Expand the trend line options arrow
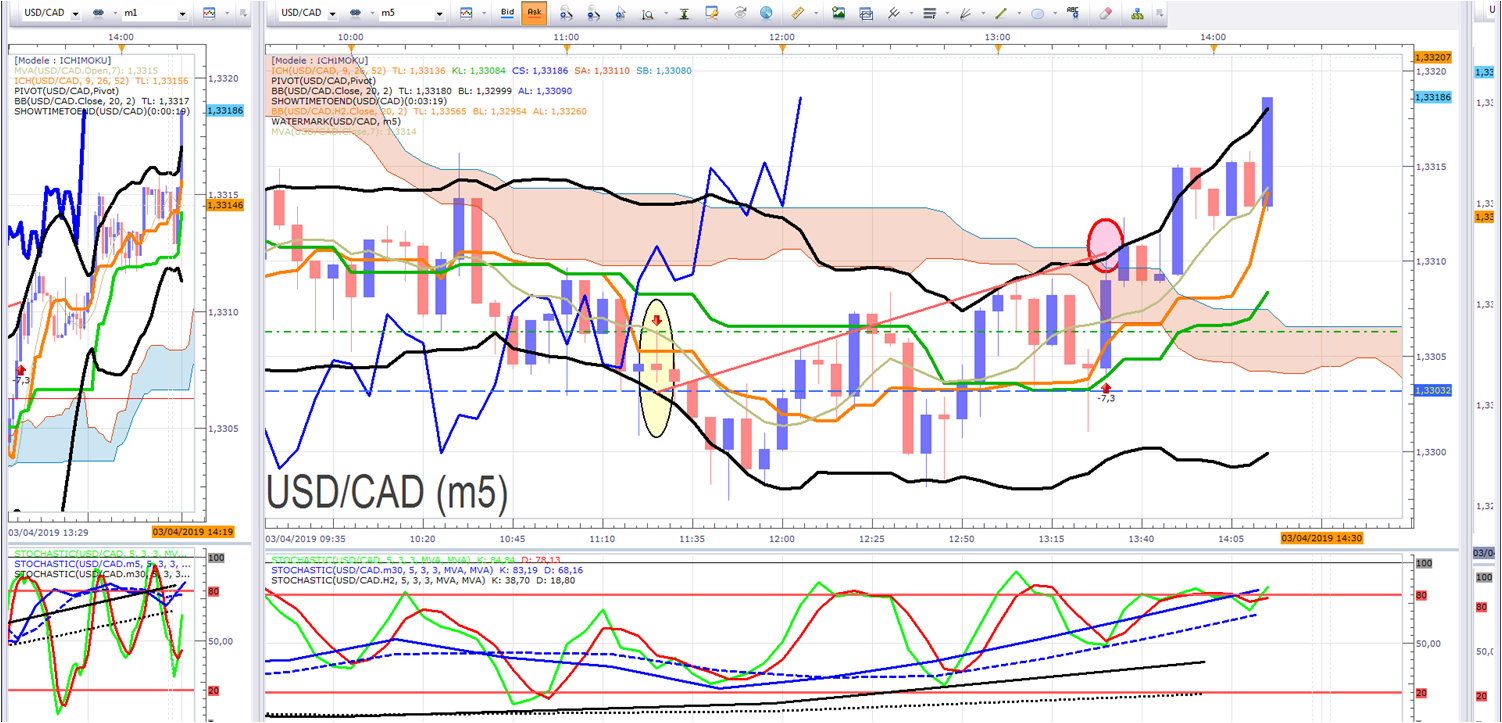 pyautogui.click(x=1017, y=14)
